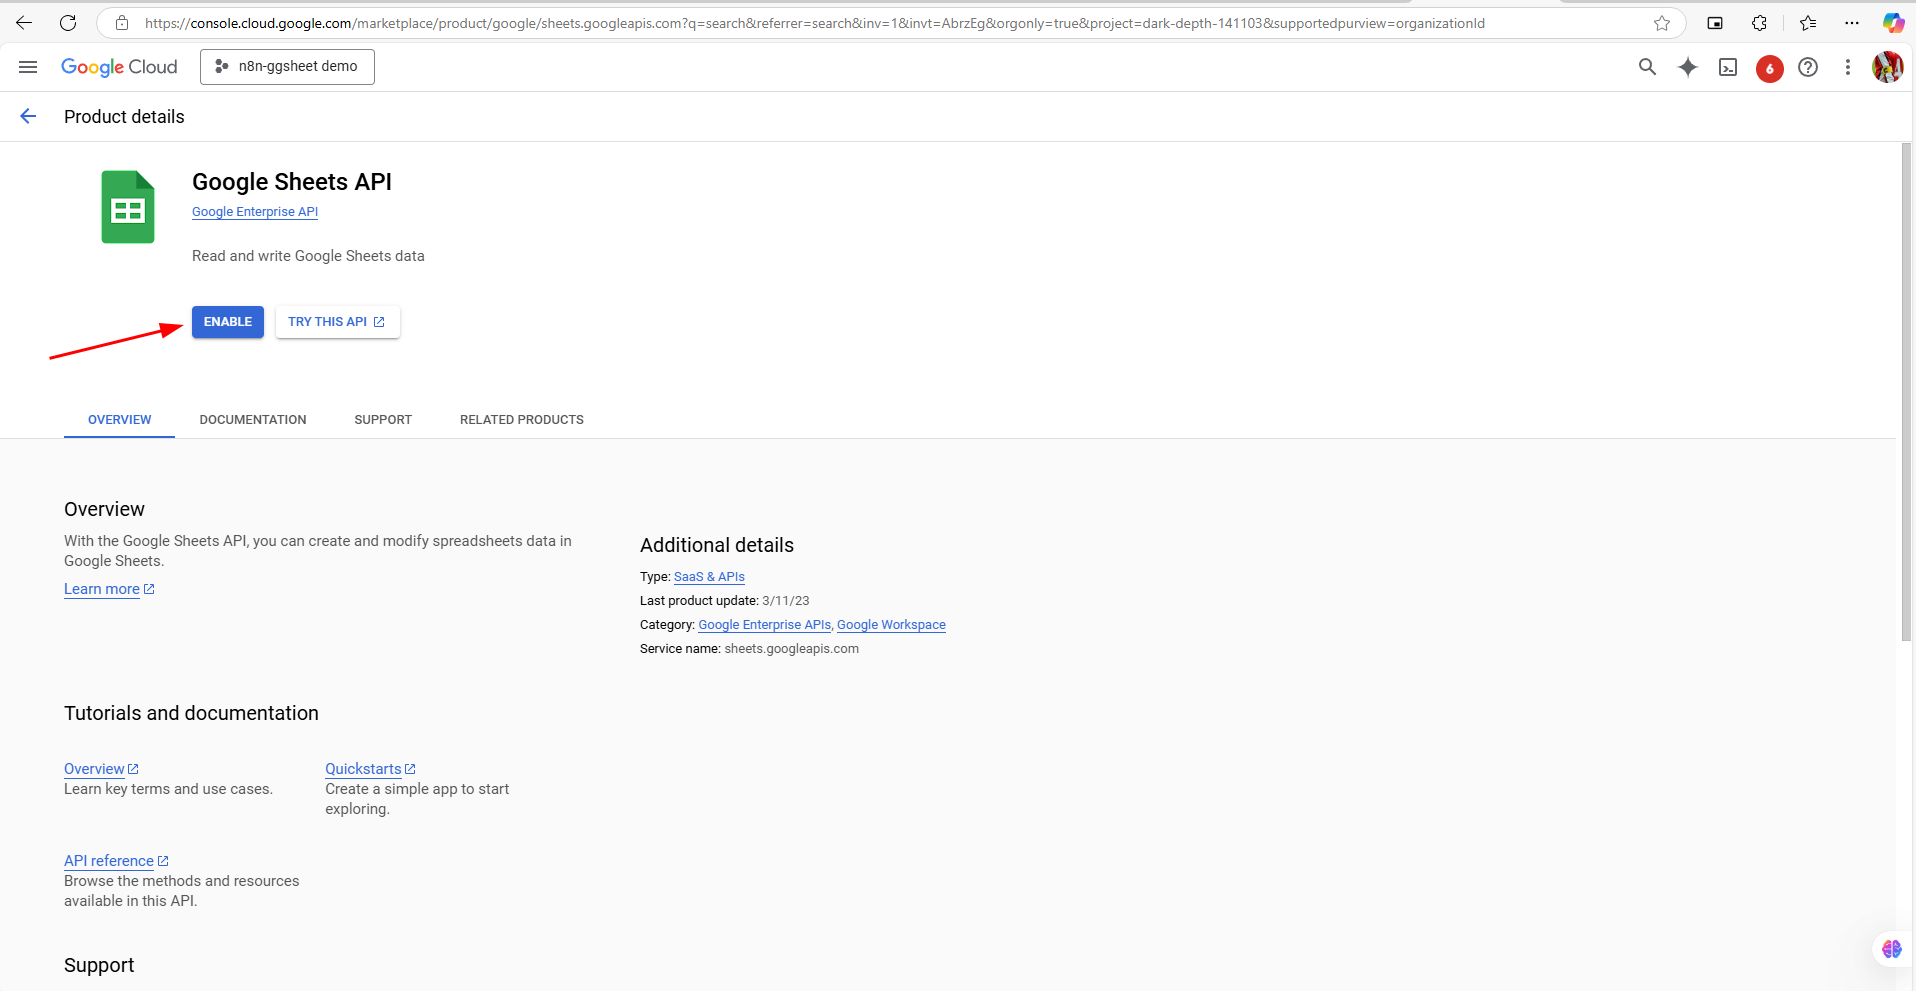Open the Google Enterprise API link
1916x991 pixels.
pyautogui.click(x=255, y=212)
